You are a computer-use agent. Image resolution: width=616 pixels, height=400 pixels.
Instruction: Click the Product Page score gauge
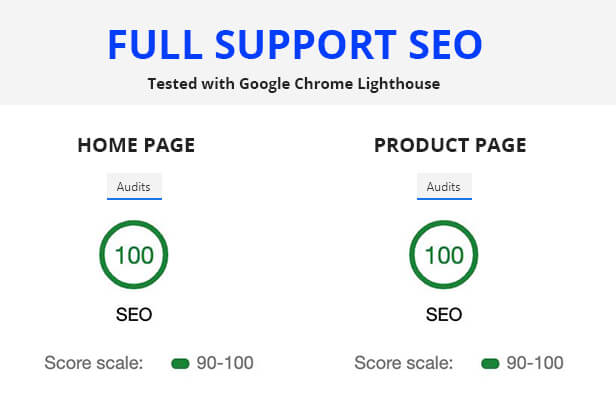(444, 255)
